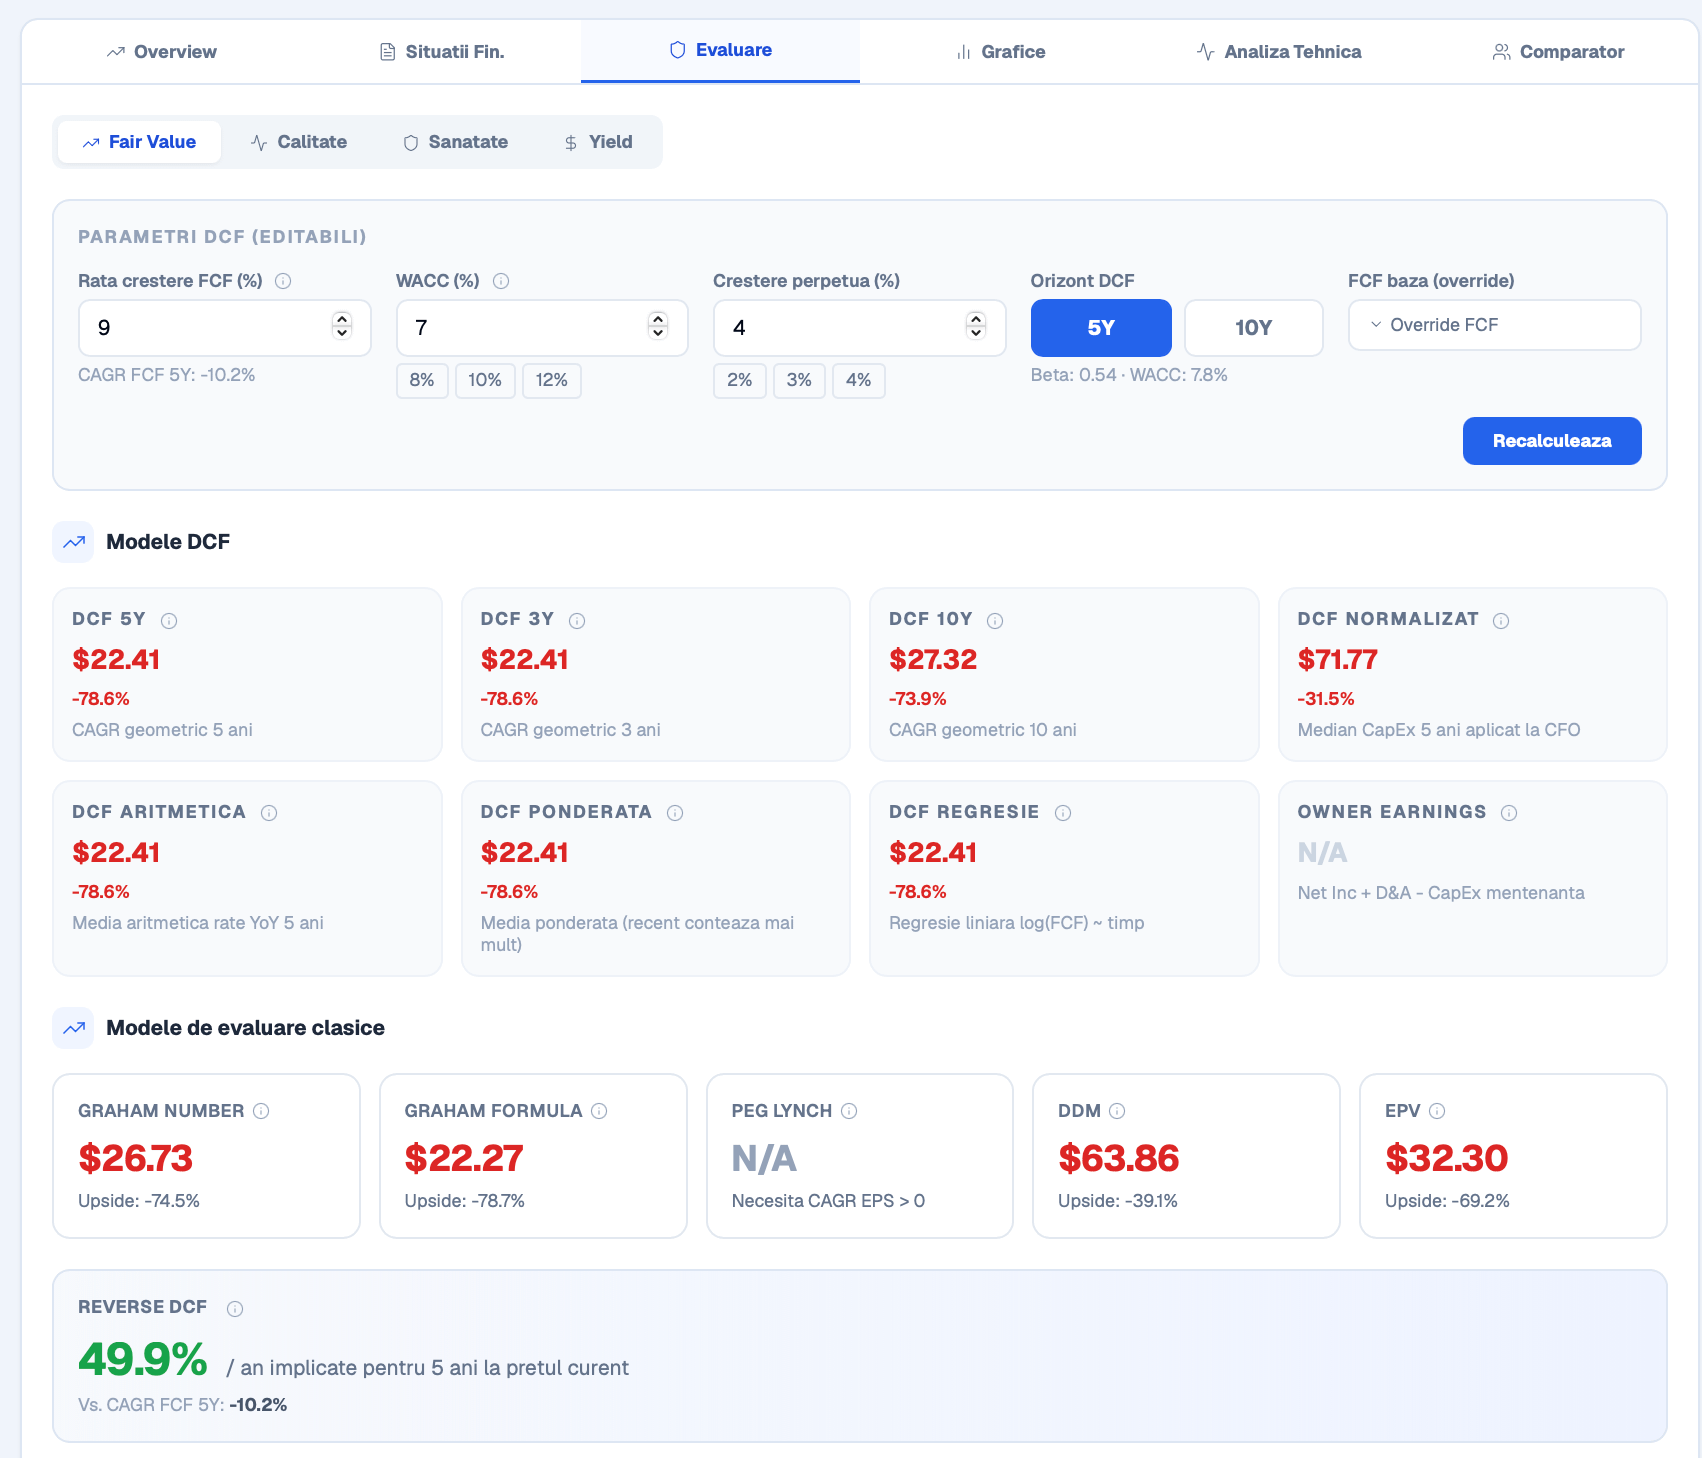
Task: Increase WACC value with stepper arrow
Action: pos(658,319)
